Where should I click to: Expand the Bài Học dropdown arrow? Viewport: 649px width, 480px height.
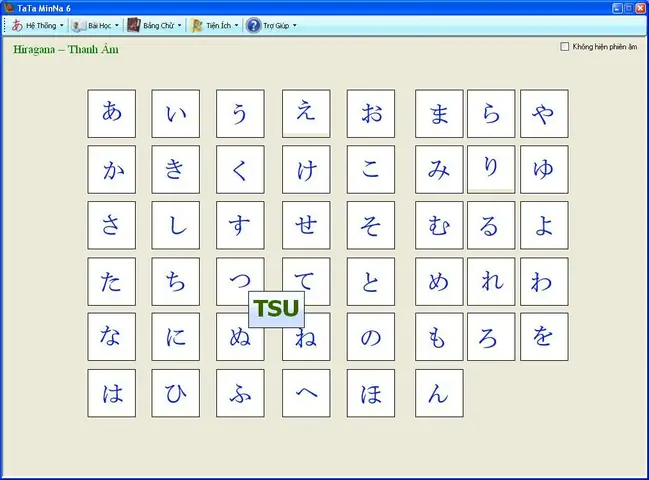click(x=117, y=26)
